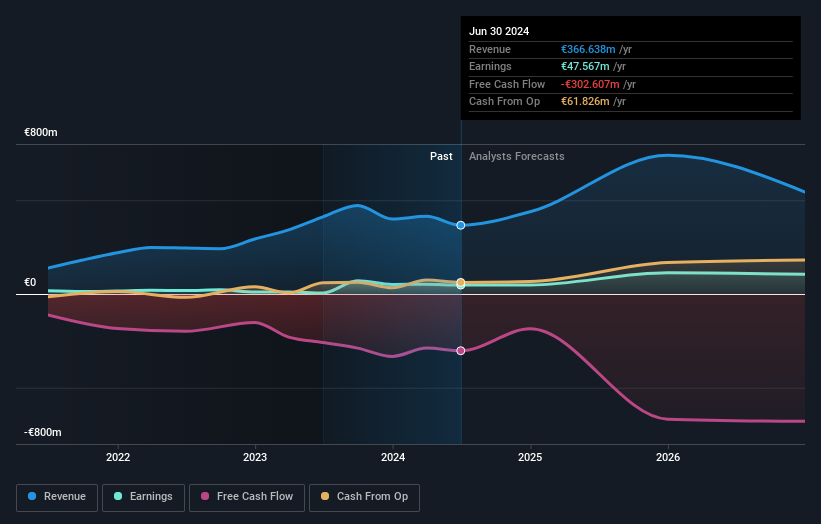The width and height of the screenshot is (821, 524).
Task: Click the tooltip Free Cash Flow row label
Action: pos(507,84)
